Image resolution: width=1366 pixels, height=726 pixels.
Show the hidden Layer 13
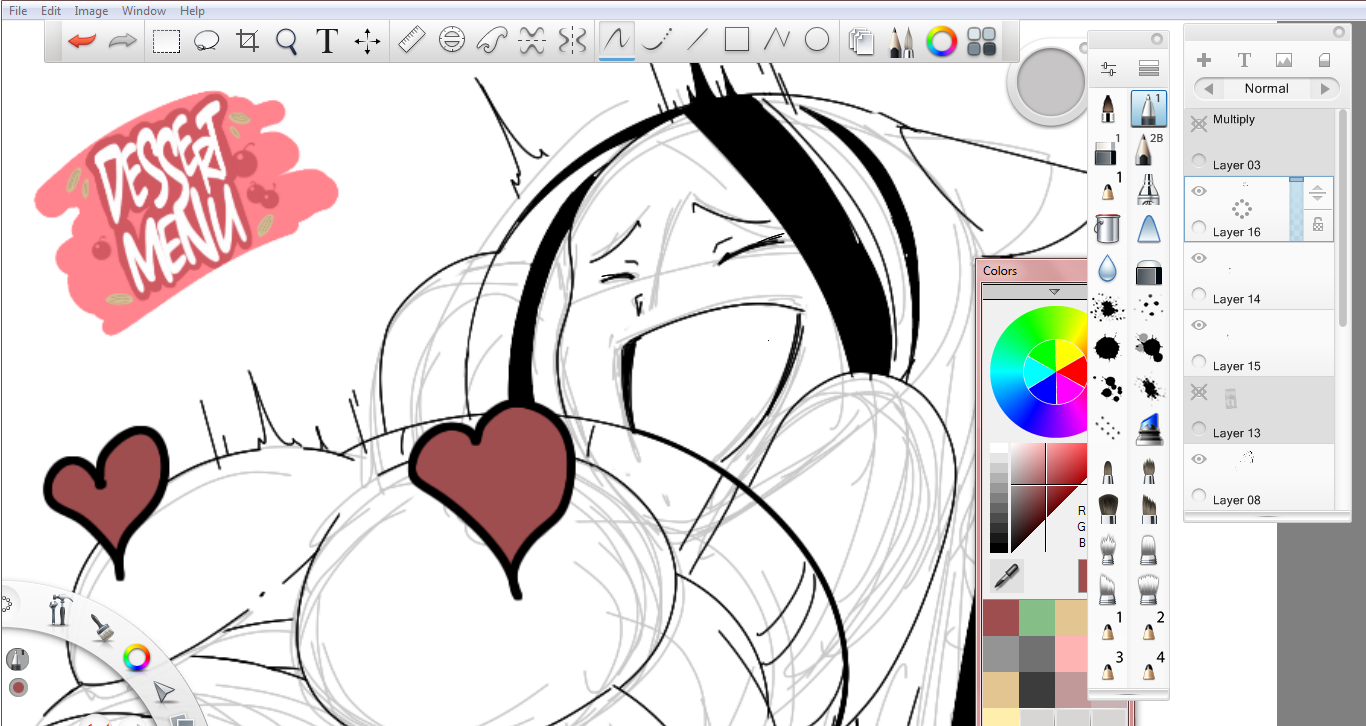click(x=1199, y=392)
